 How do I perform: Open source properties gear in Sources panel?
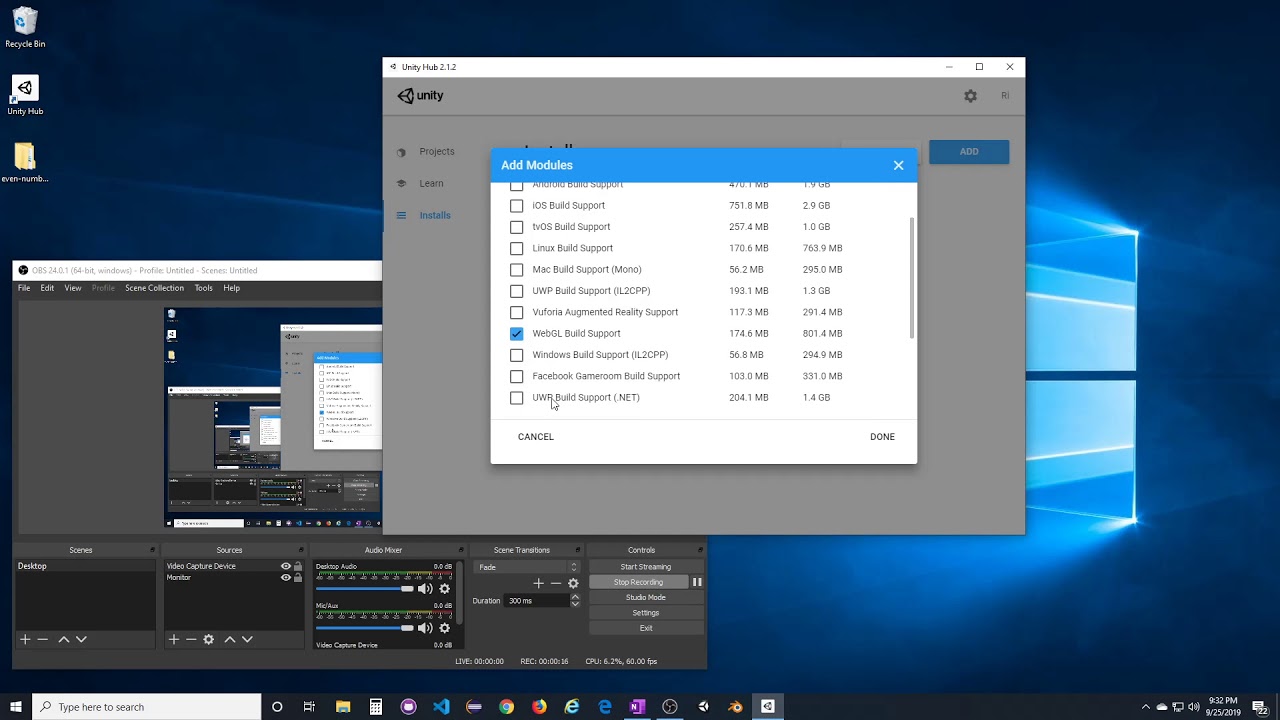point(208,639)
